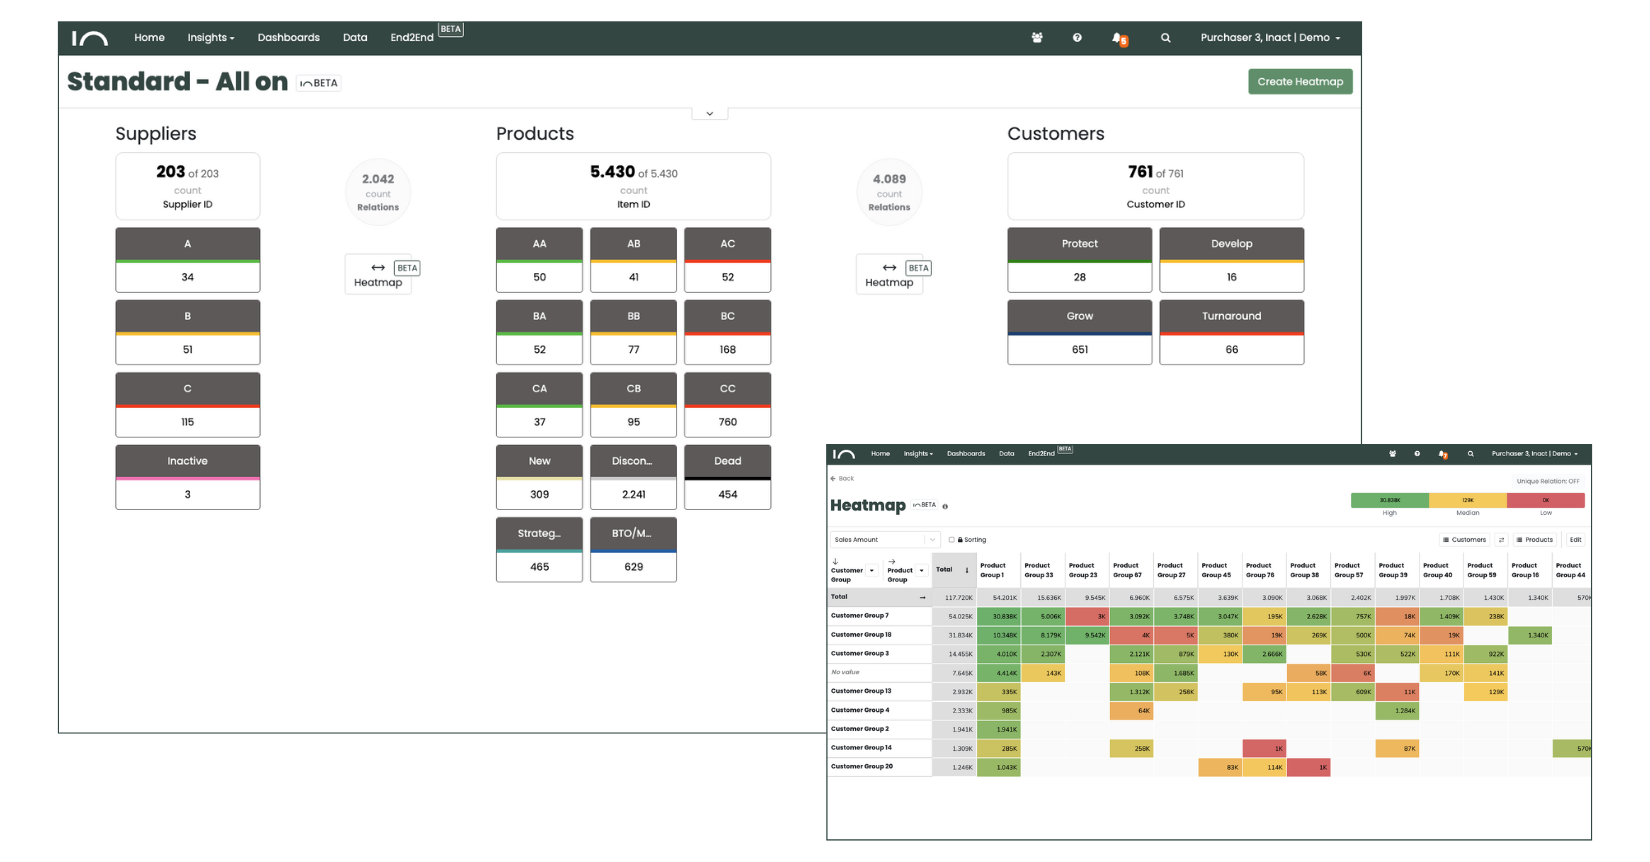
Task: Go to Dashboards in the main navbar
Action: point(288,38)
